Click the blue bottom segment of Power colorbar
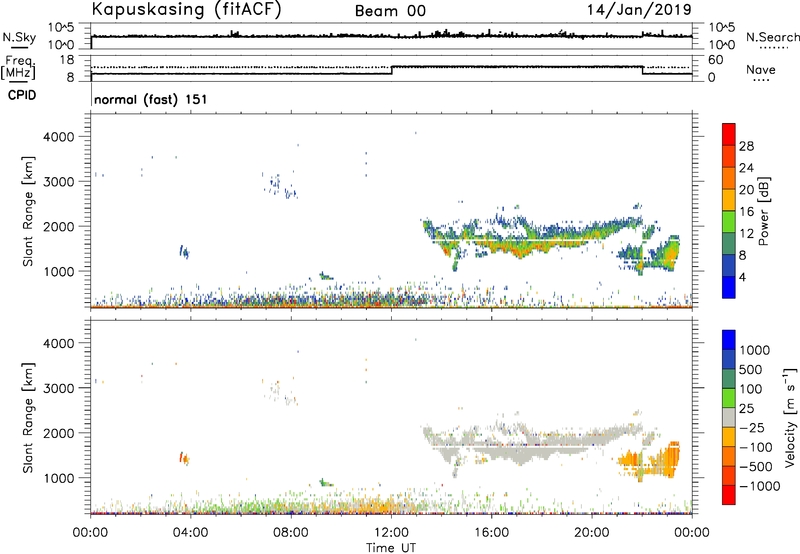Image resolution: width=800 pixels, height=554 pixels. point(729,287)
